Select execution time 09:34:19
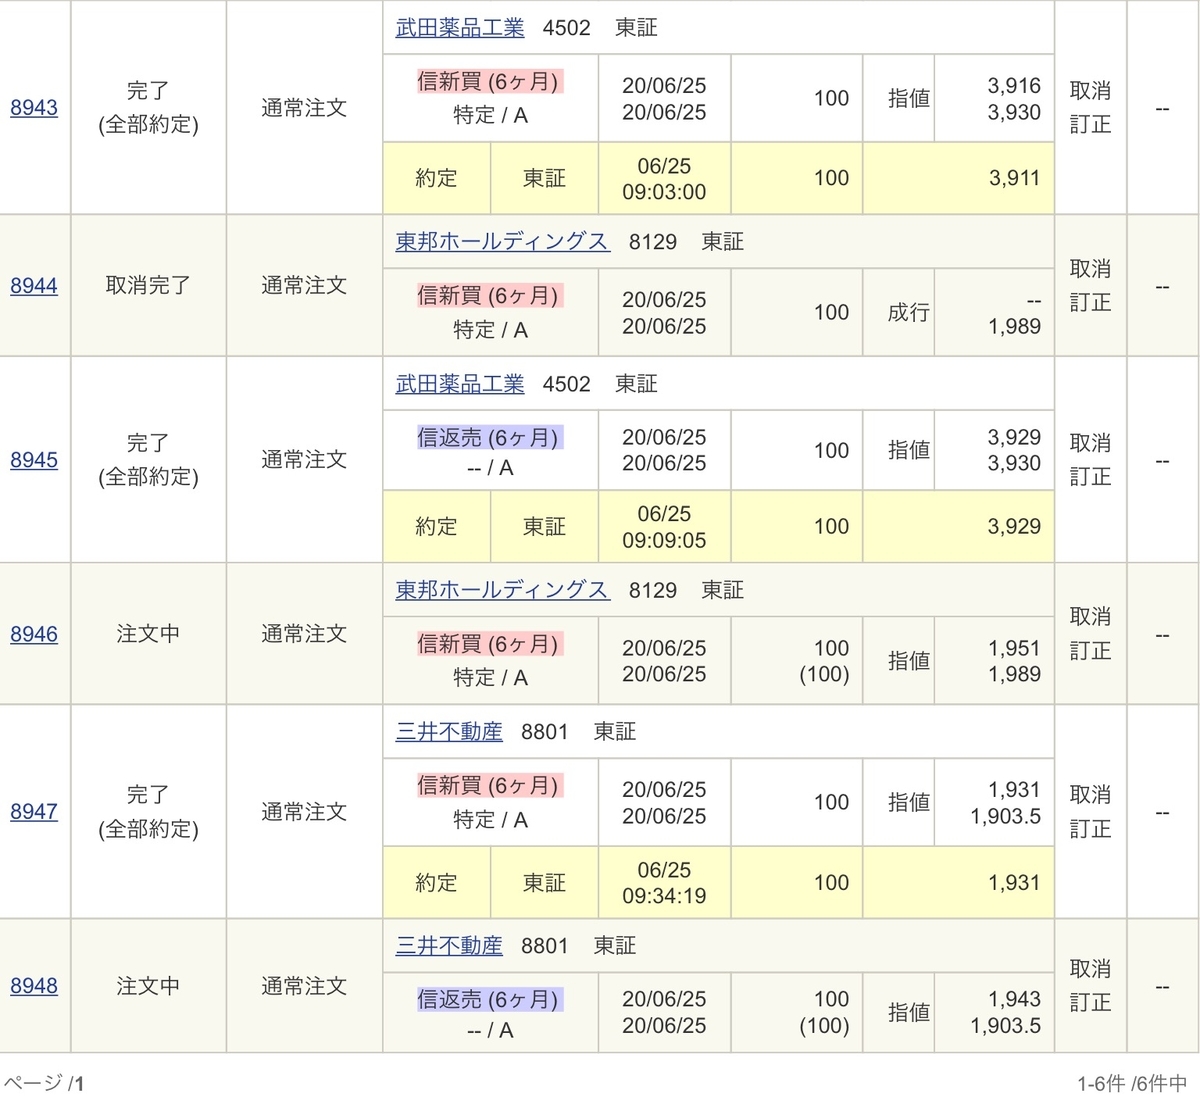The width and height of the screenshot is (1200, 1097). pos(664,897)
